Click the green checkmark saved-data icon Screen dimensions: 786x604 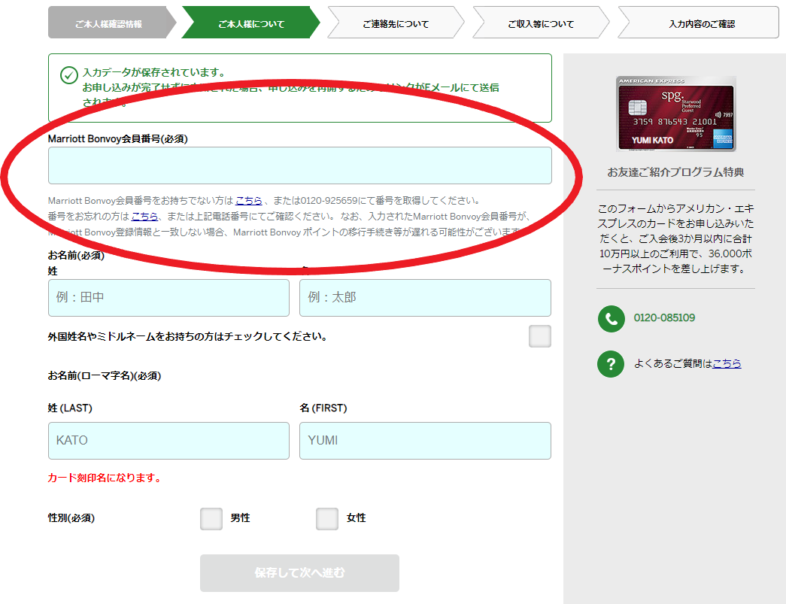click(x=69, y=75)
